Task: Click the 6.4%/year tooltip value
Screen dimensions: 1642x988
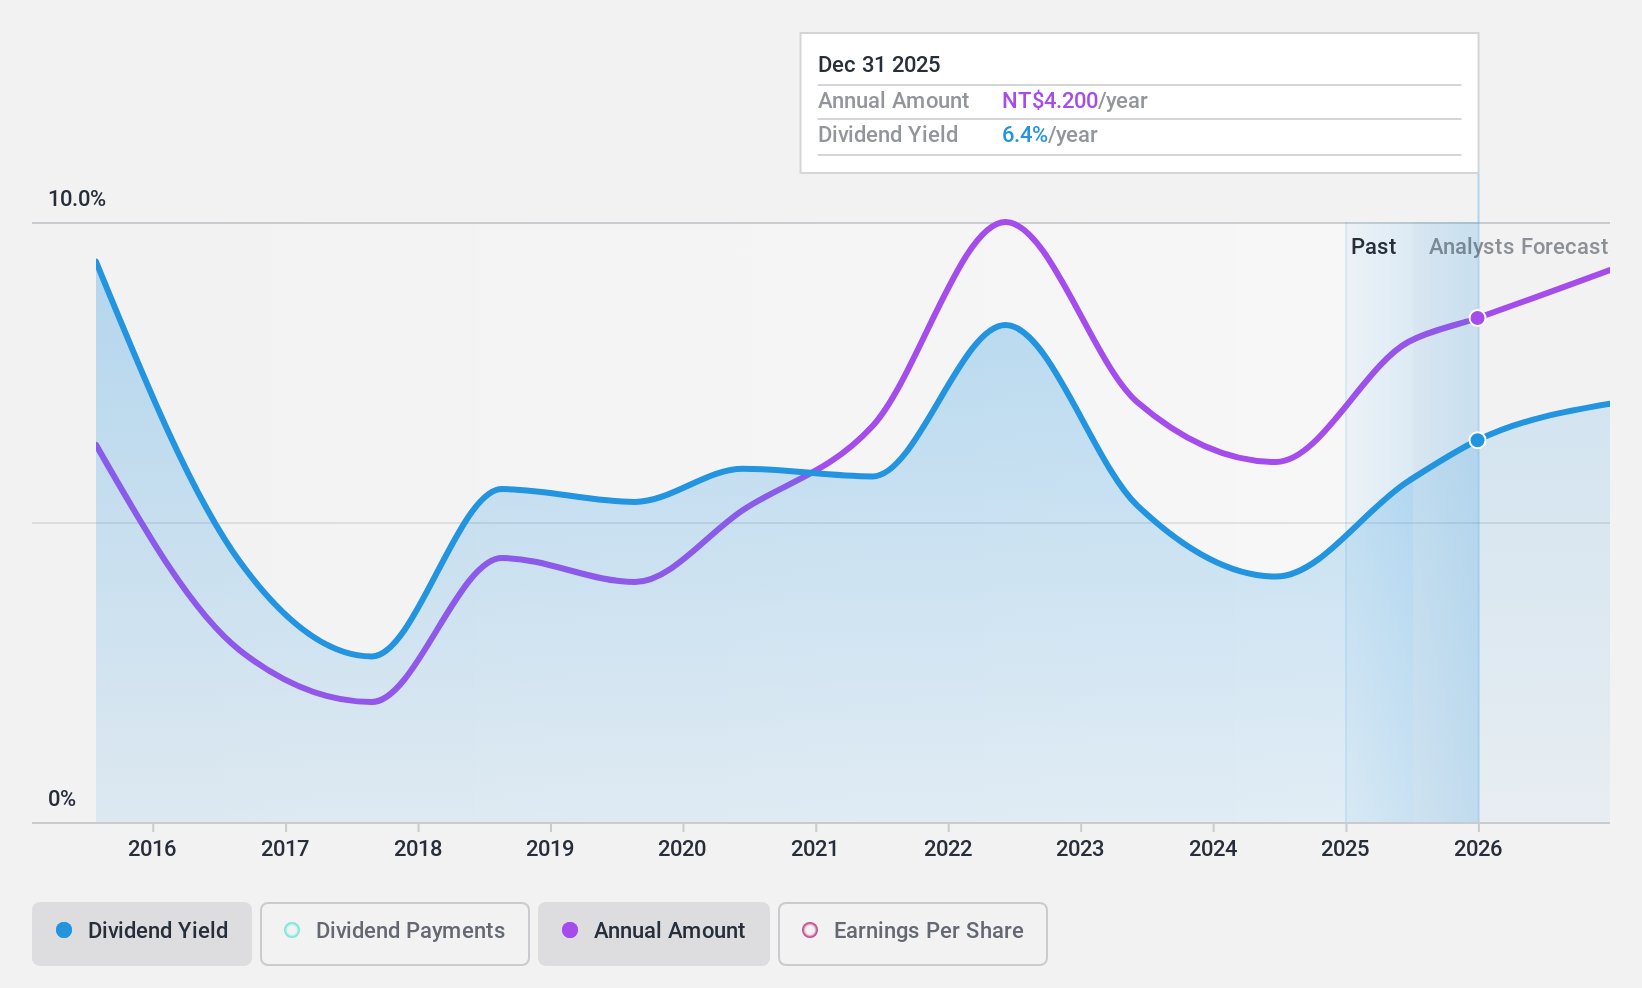Action: [1050, 134]
